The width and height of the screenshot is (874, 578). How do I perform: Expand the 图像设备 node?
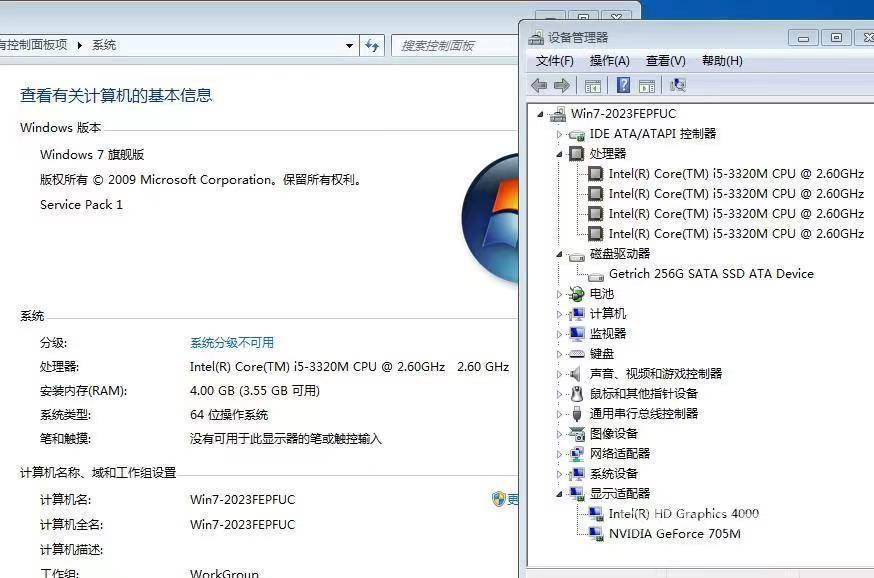pos(559,434)
